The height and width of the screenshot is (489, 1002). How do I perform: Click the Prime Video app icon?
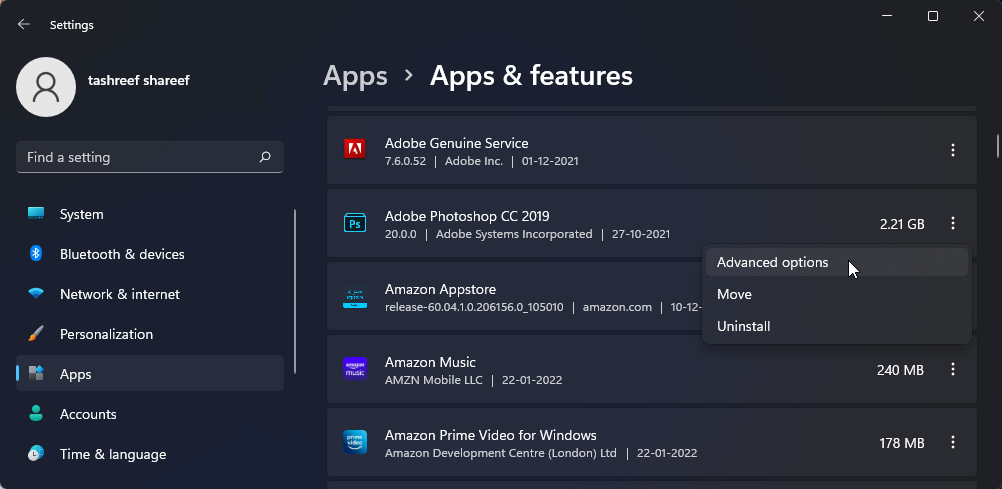pos(355,442)
